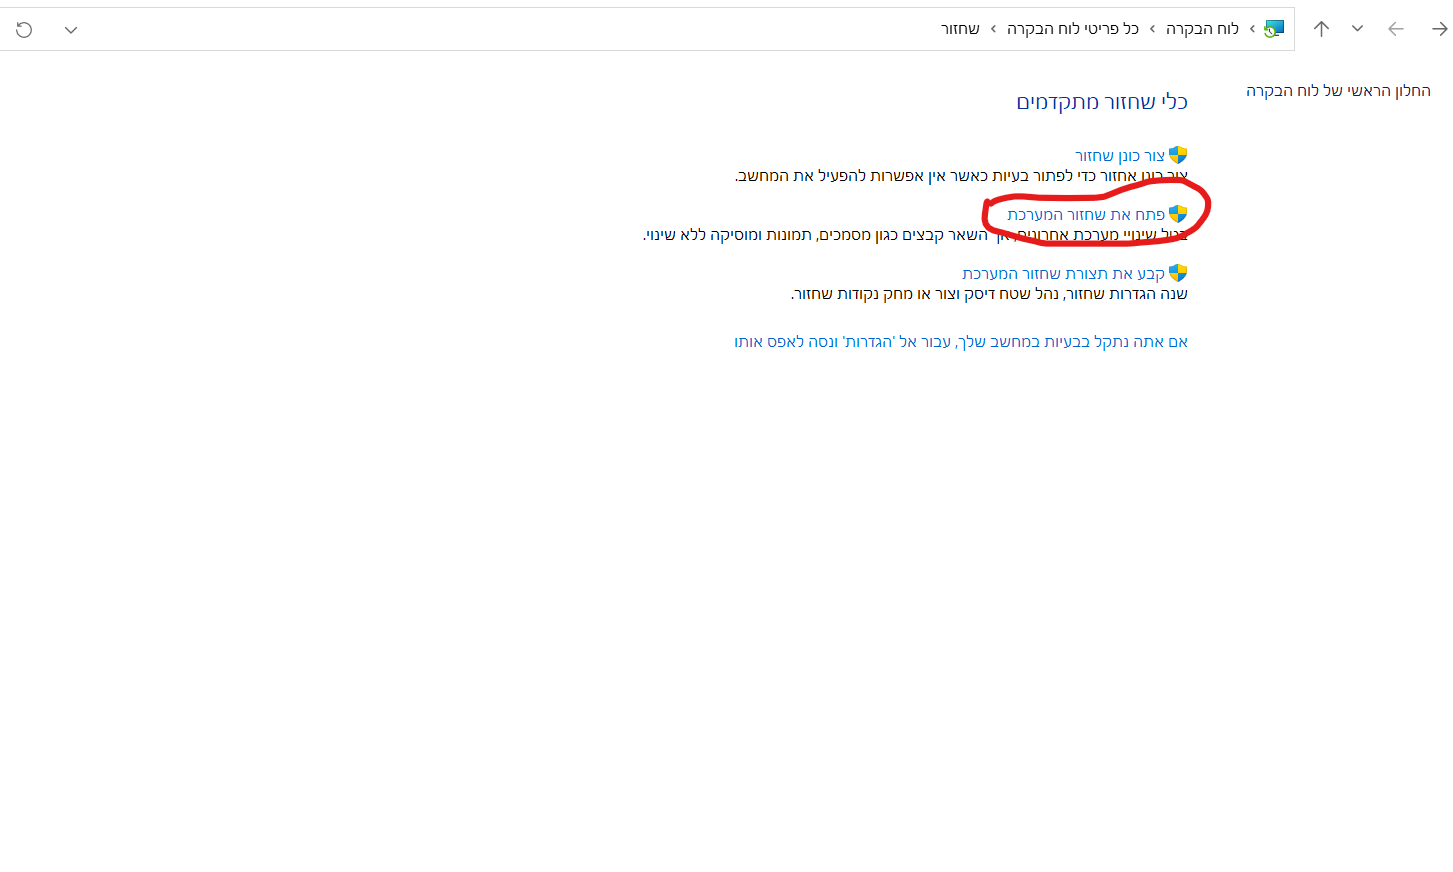Click description text mentioning 'כאשר אין אפשרות להפעיל את המחשב'
The image size is (1453, 872).
(x=962, y=176)
